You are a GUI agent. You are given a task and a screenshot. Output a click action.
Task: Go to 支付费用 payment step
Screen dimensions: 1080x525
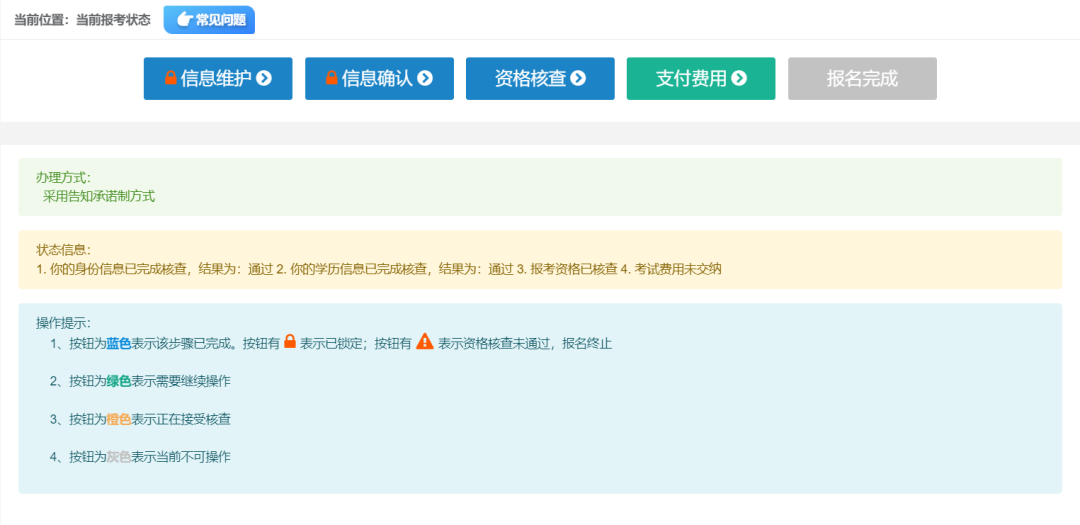tap(701, 79)
